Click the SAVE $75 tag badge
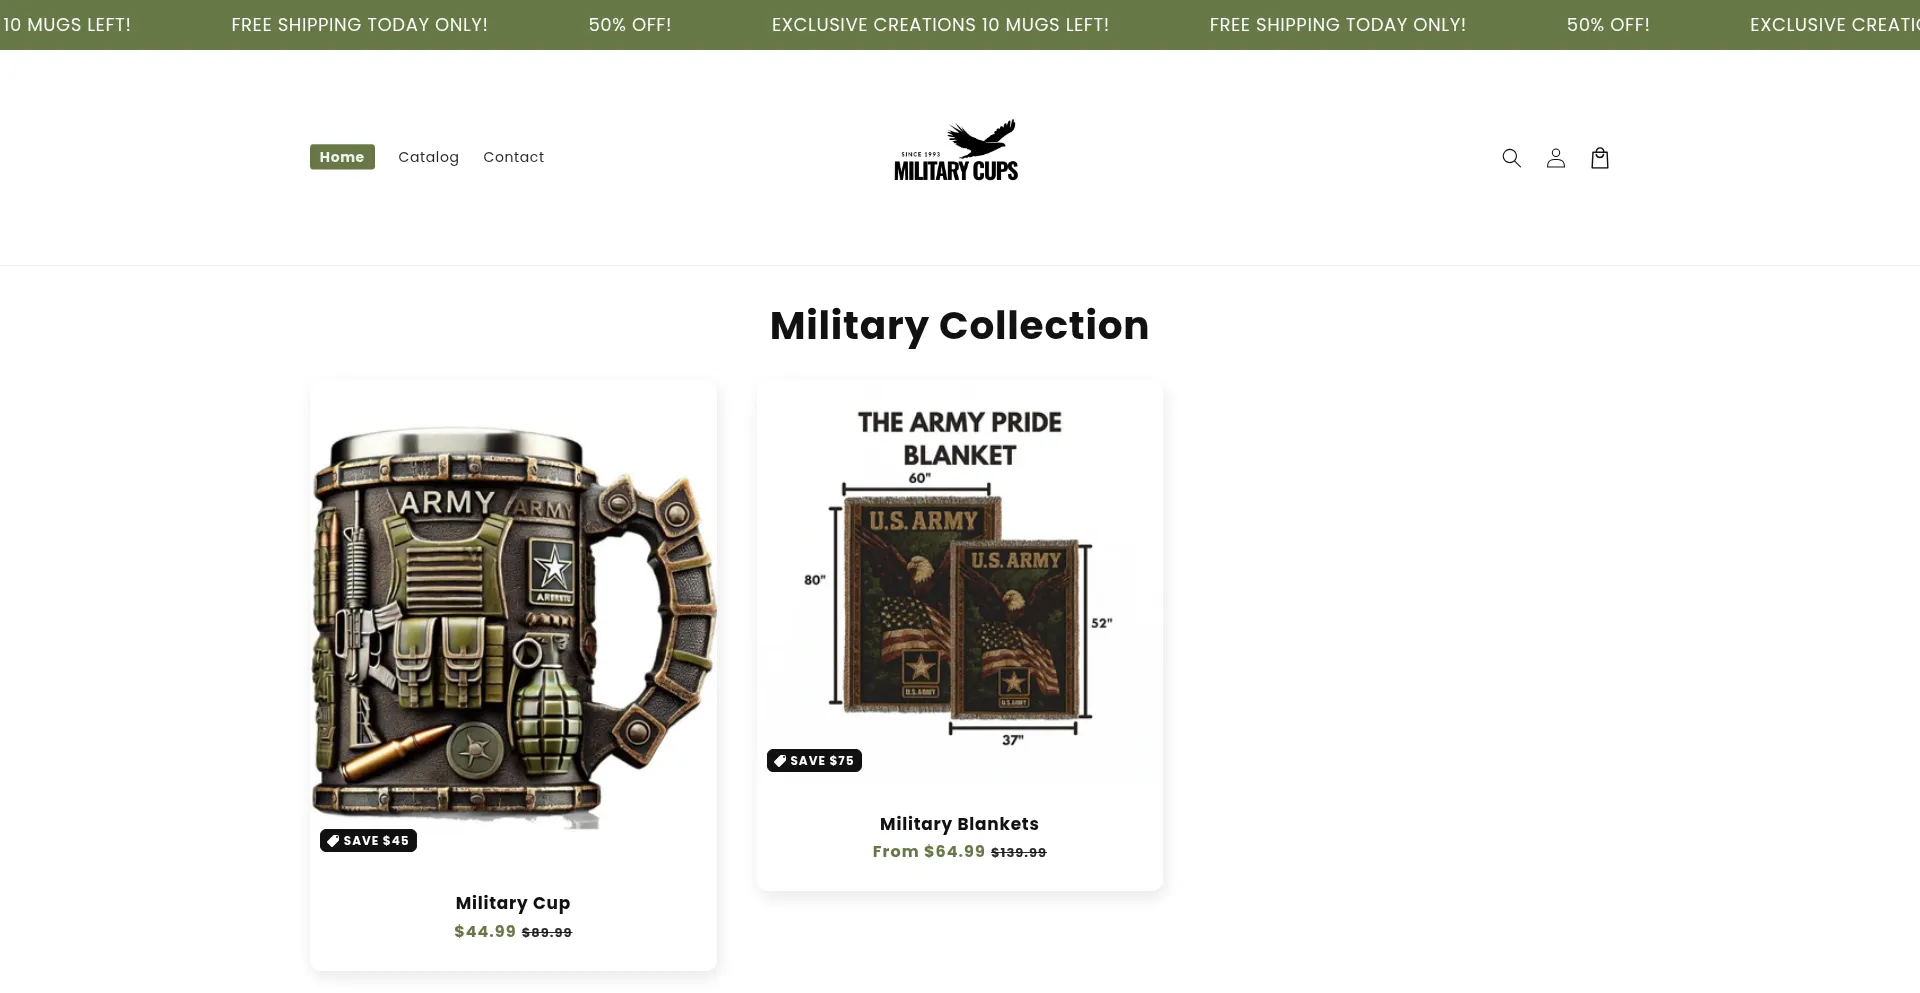This screenshot has width=1920, height=993. pyautogui.click(x=814, y=761)
